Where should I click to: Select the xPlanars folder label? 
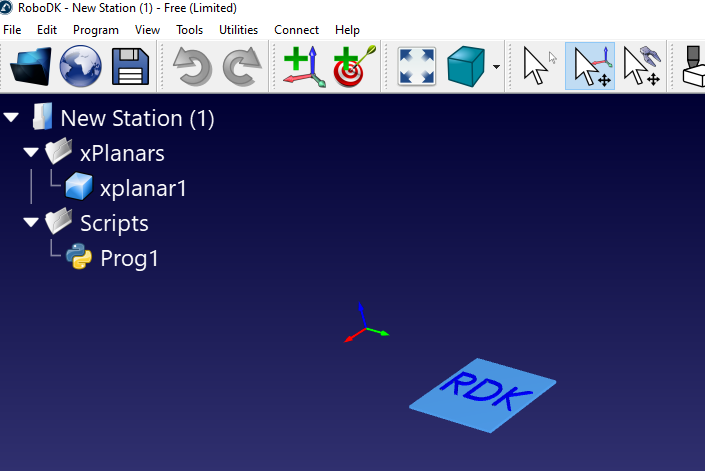click(122, 153)
